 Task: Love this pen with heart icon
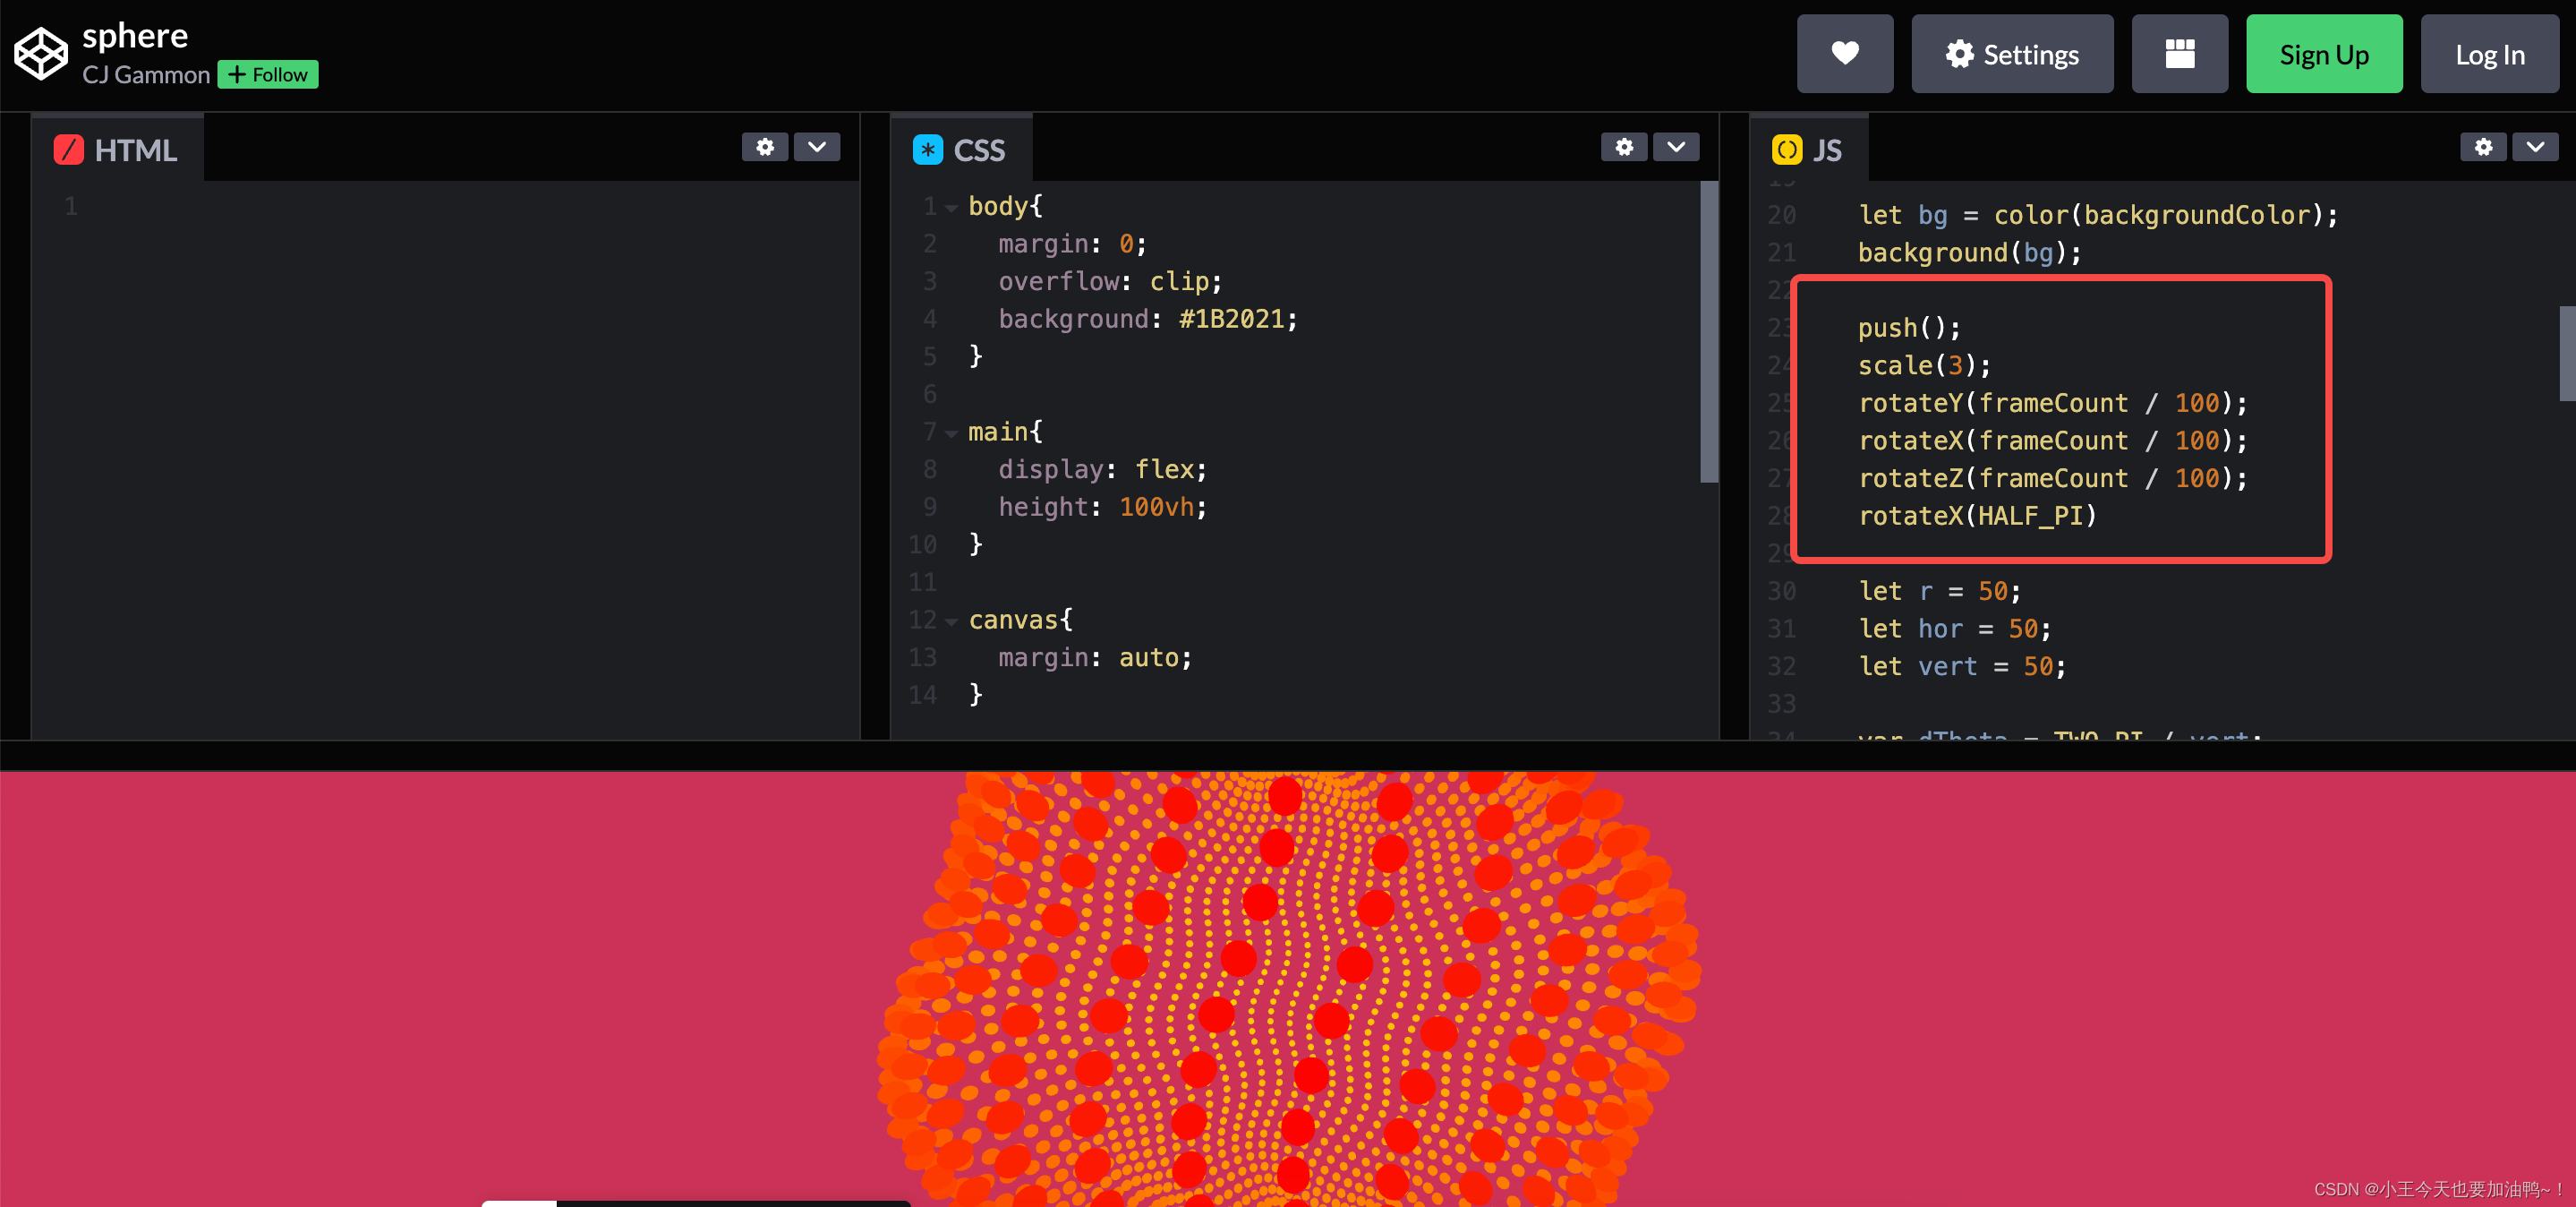point(1844,54)
